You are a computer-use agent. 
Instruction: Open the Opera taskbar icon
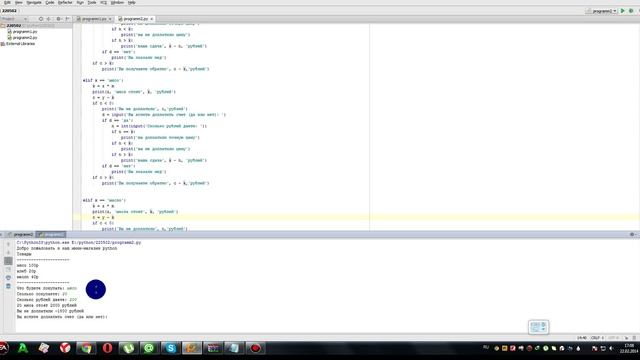pos(107,348)
